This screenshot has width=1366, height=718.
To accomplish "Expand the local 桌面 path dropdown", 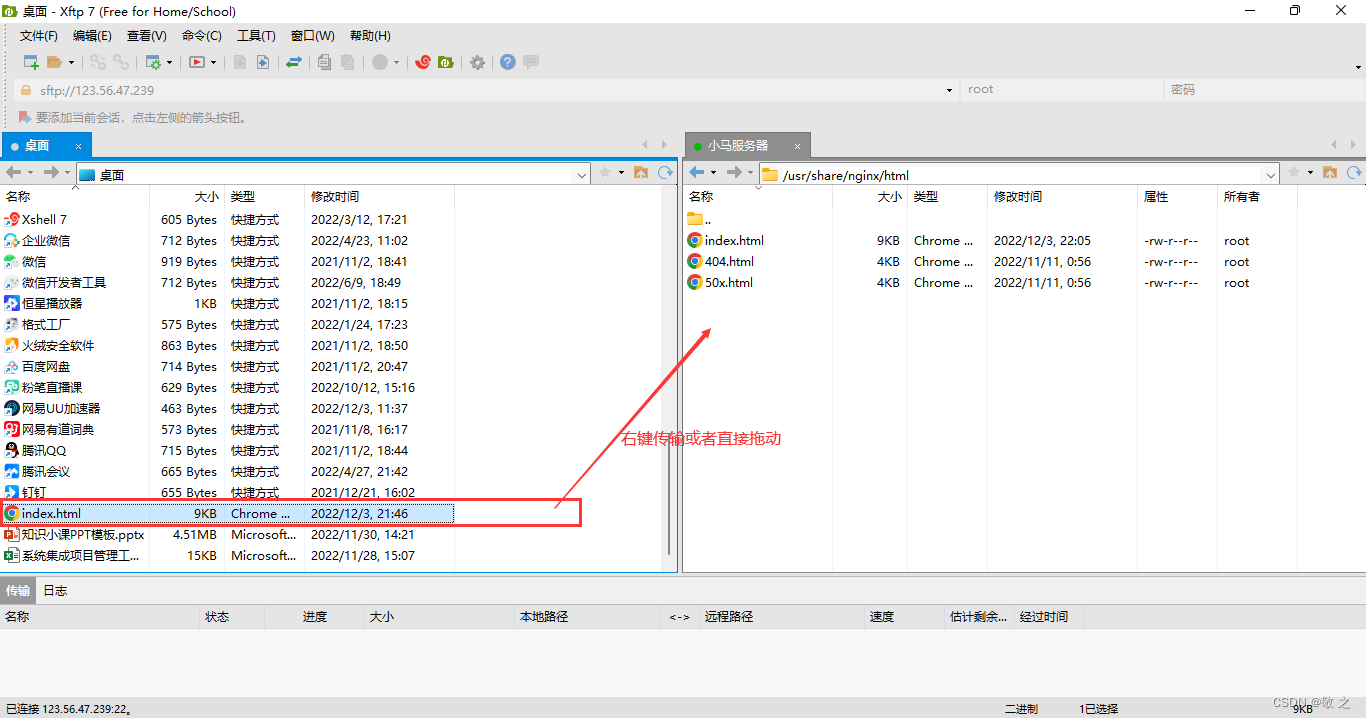I will click(x=582, y=174).
